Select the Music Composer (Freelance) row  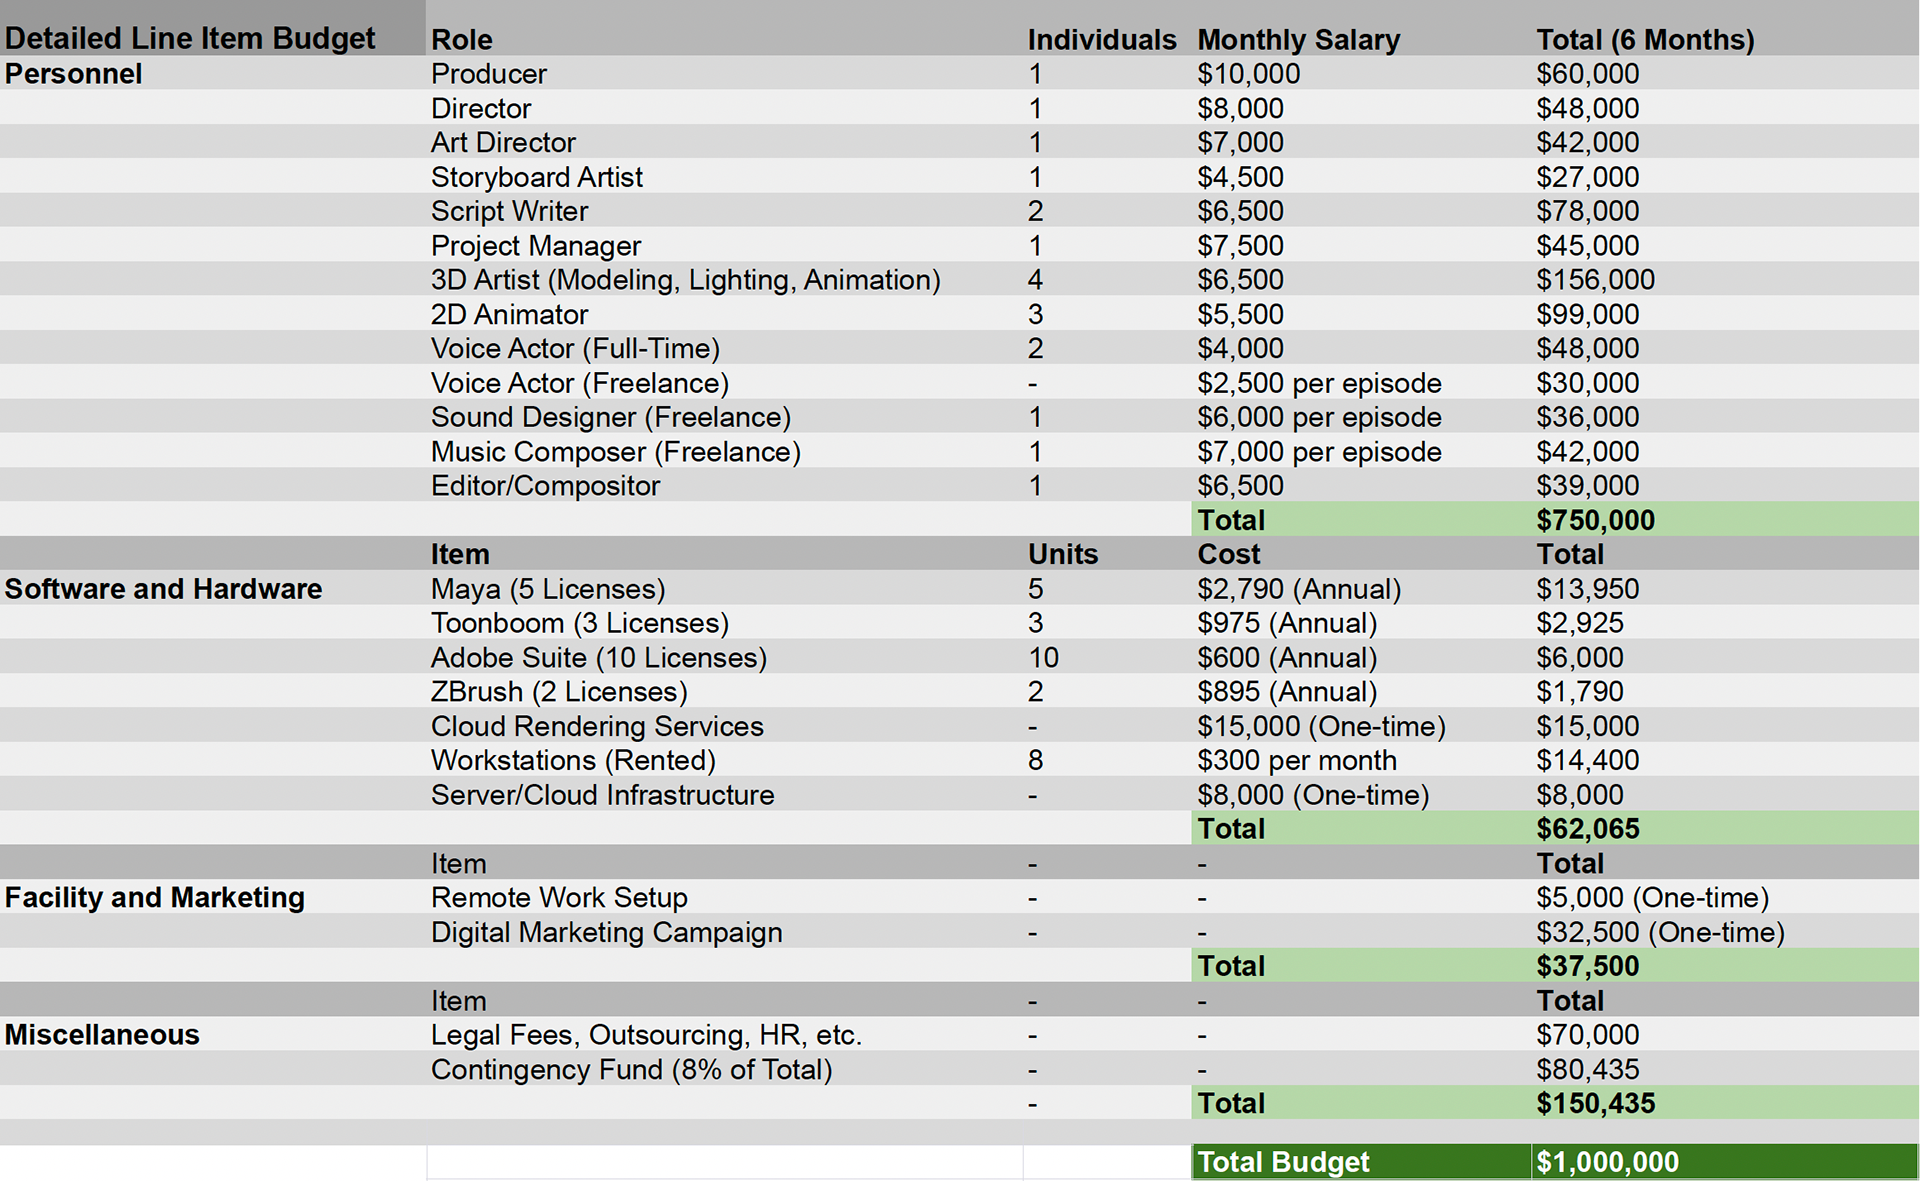pyautogui.click(x=615, y=452)
